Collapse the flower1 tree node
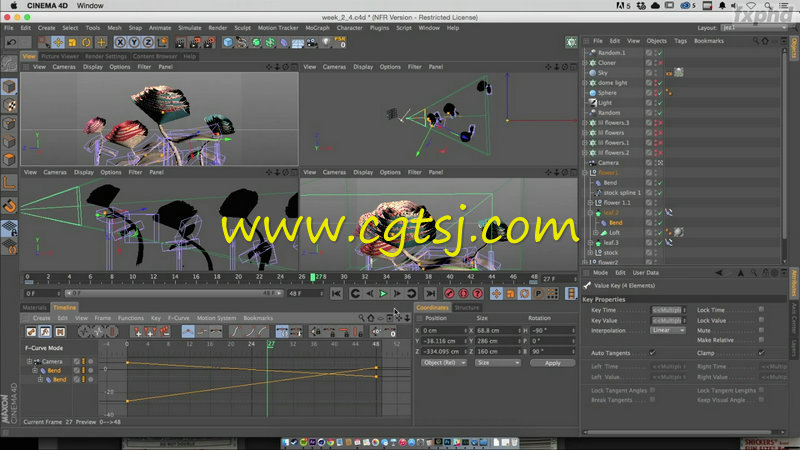 pyautogui.click(x=585, y=173)
